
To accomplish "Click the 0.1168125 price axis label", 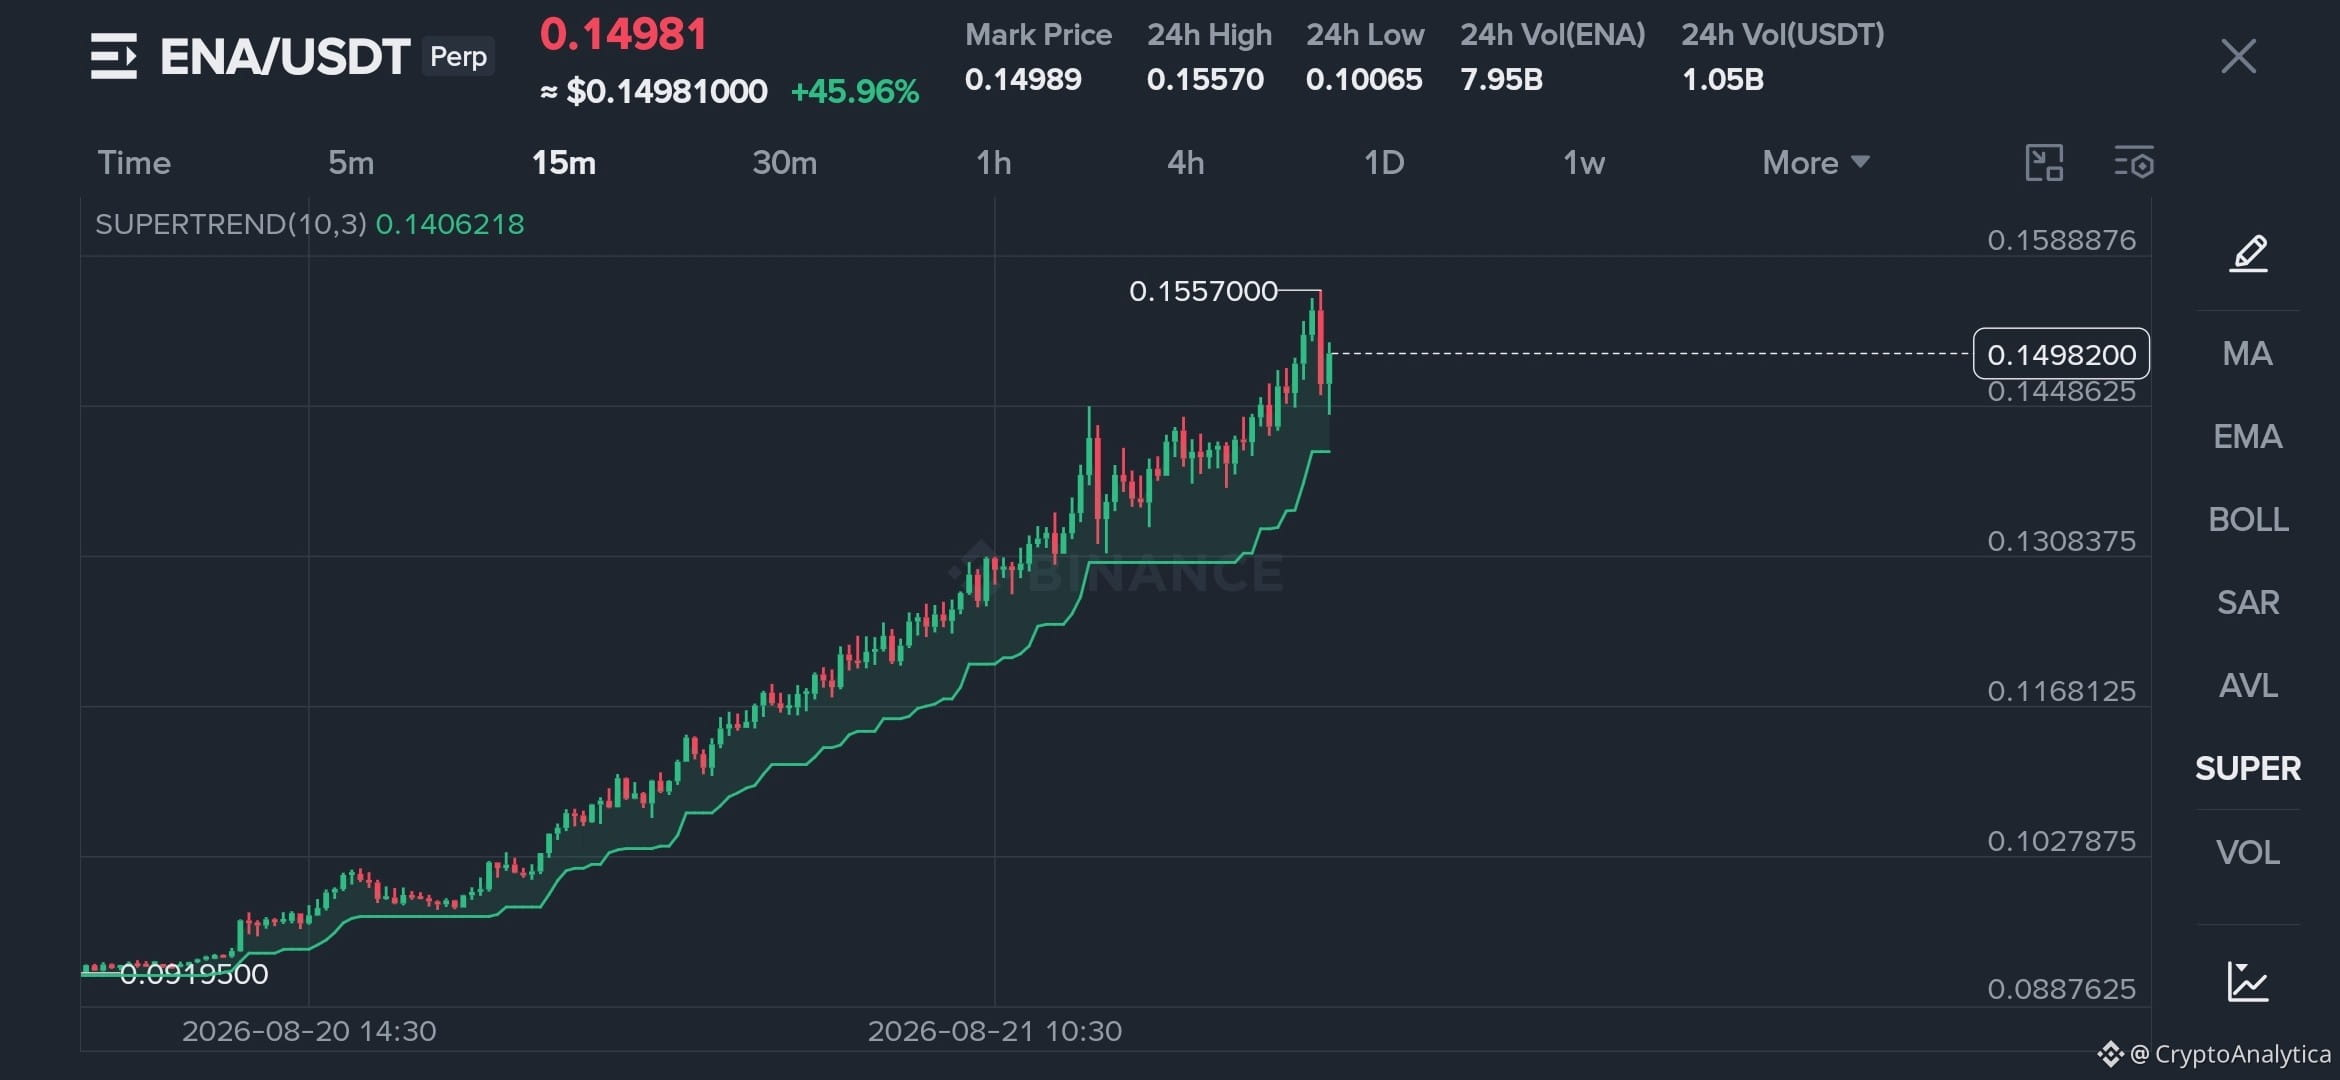I will click(x=2061, y=691).
